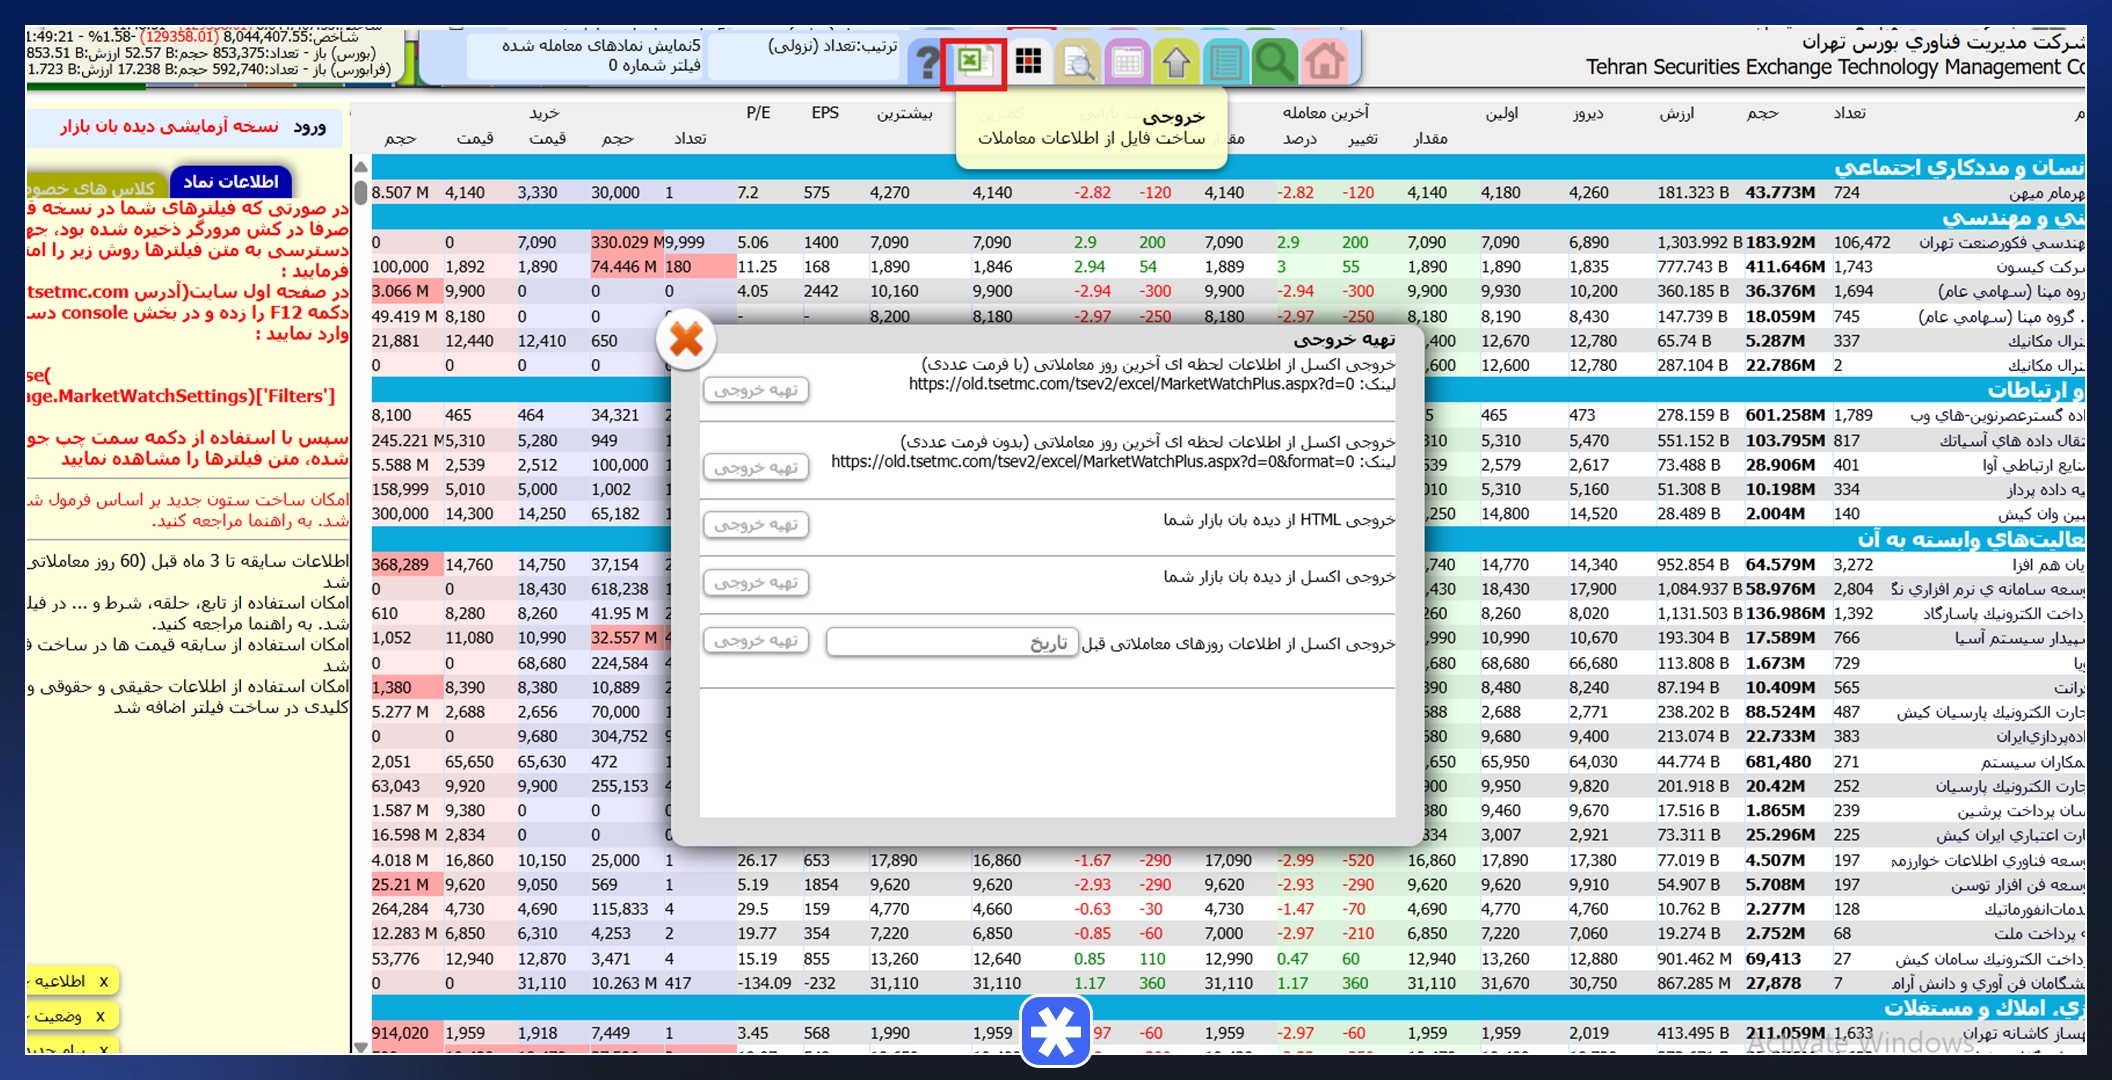
Task: Click the Excel export icon in toolbar
Action: 973,62
